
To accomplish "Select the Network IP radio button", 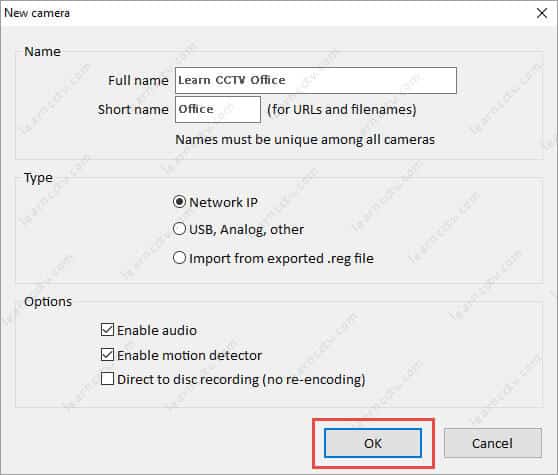I will (x=179, y=202).
